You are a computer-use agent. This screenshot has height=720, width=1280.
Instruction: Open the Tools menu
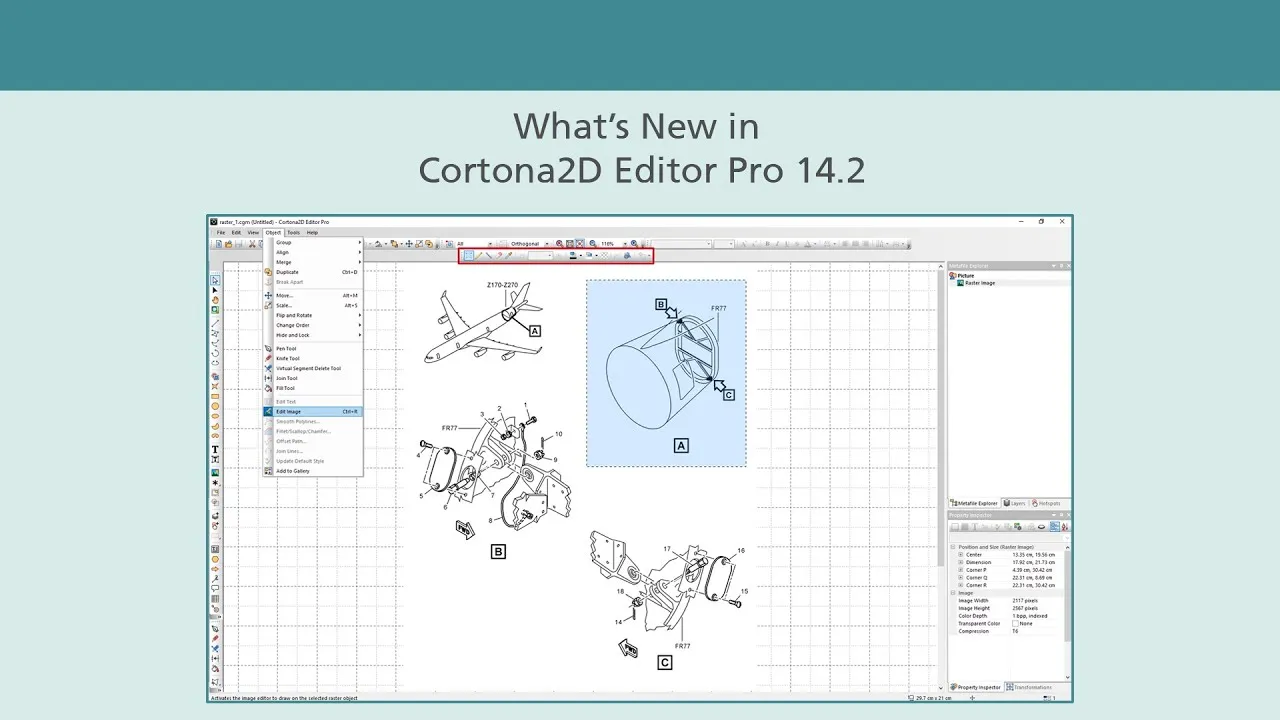[293, 232]
